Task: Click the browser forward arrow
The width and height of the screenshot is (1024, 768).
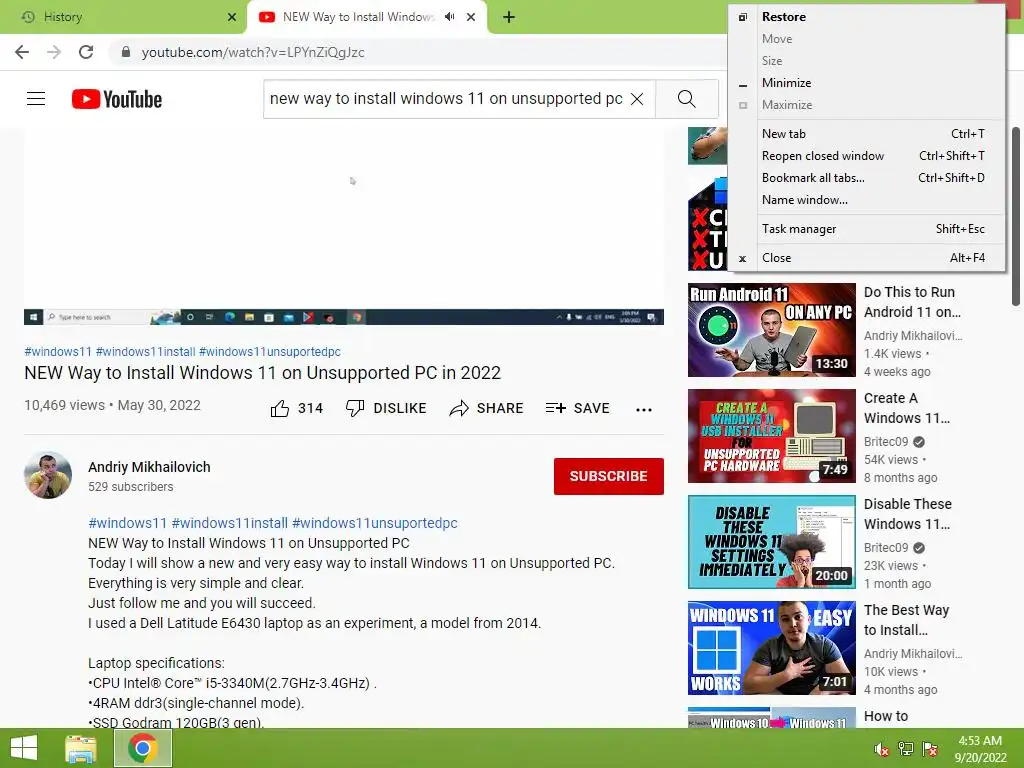Action: (x=54, y=52)
